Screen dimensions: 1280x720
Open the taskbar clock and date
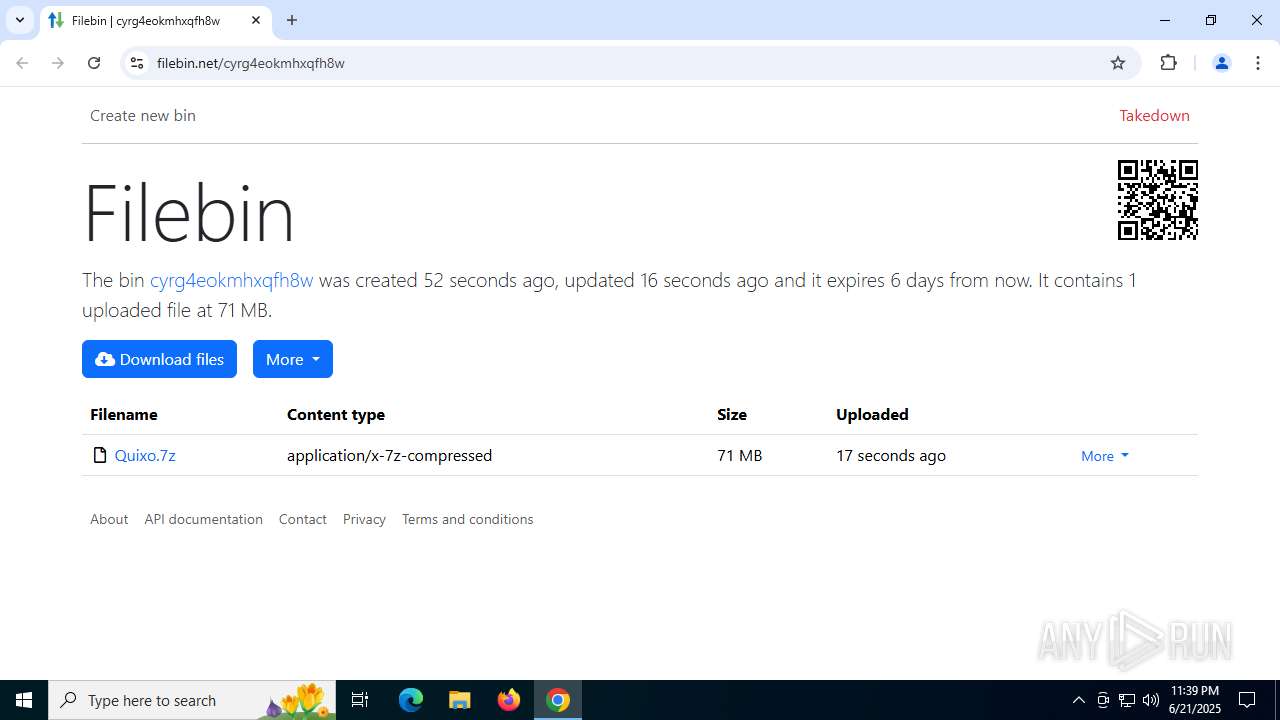tap(1194, 700)
